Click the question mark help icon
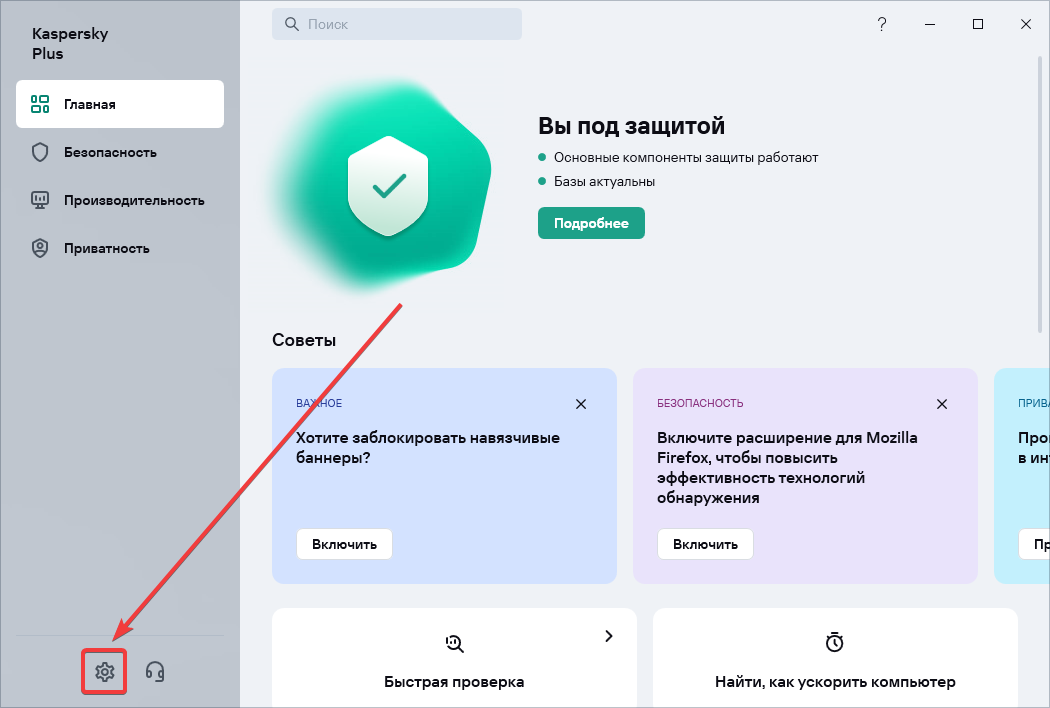The height and width of the screenshot is (708, 1050). click(x=881, y=24)
